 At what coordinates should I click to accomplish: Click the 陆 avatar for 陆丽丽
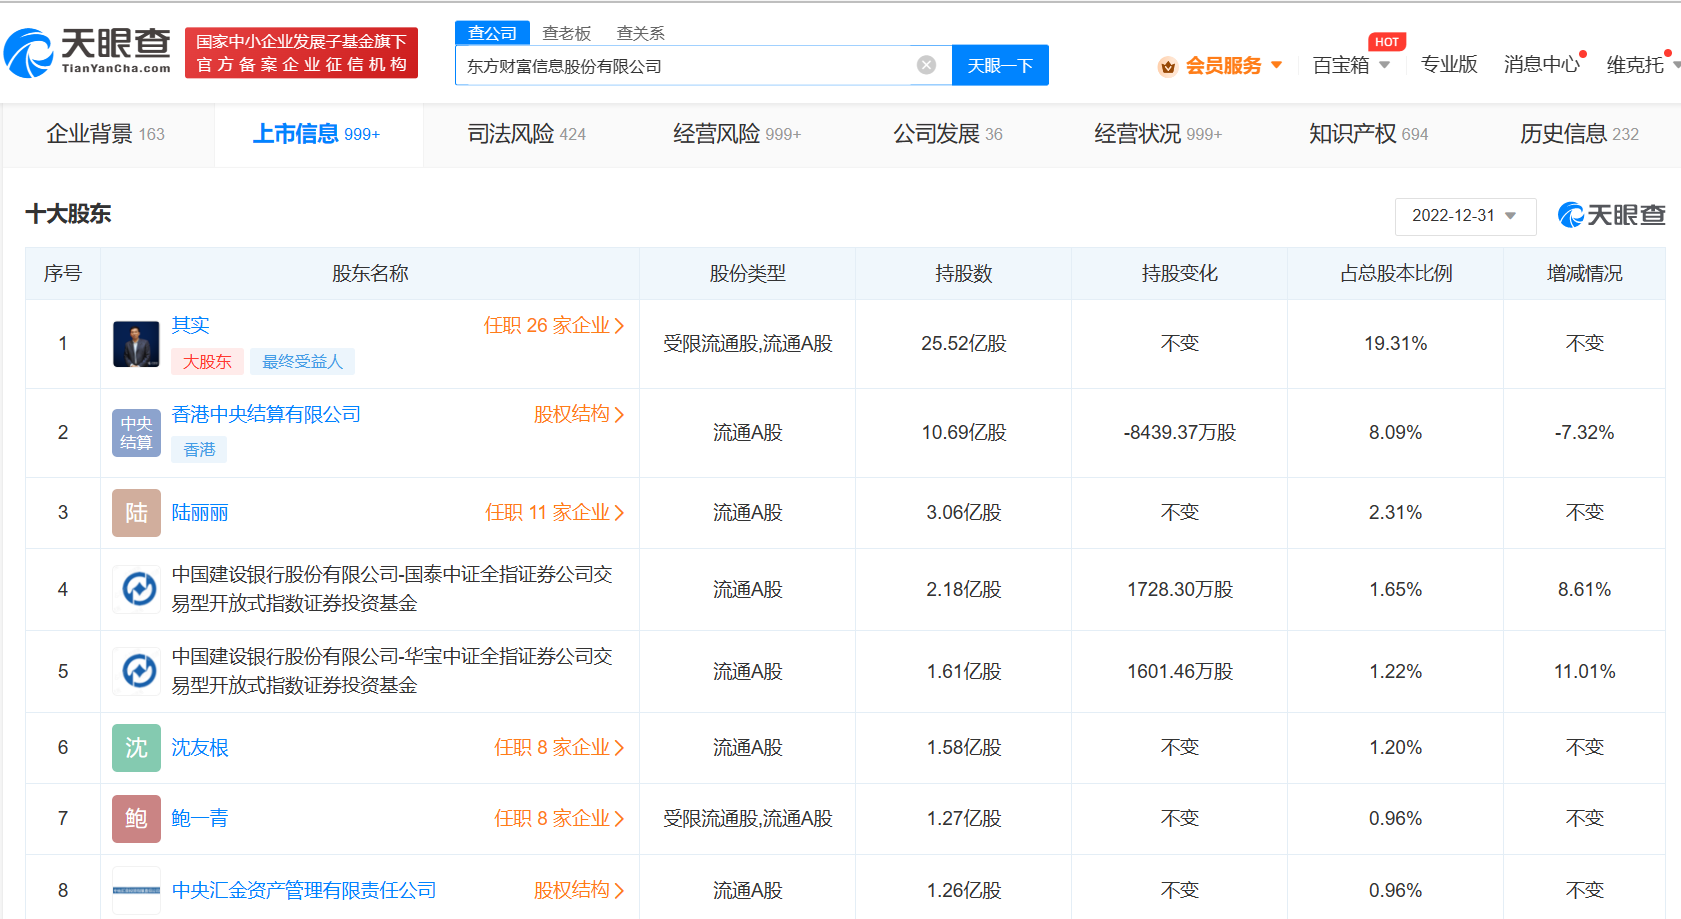(136, 513)
